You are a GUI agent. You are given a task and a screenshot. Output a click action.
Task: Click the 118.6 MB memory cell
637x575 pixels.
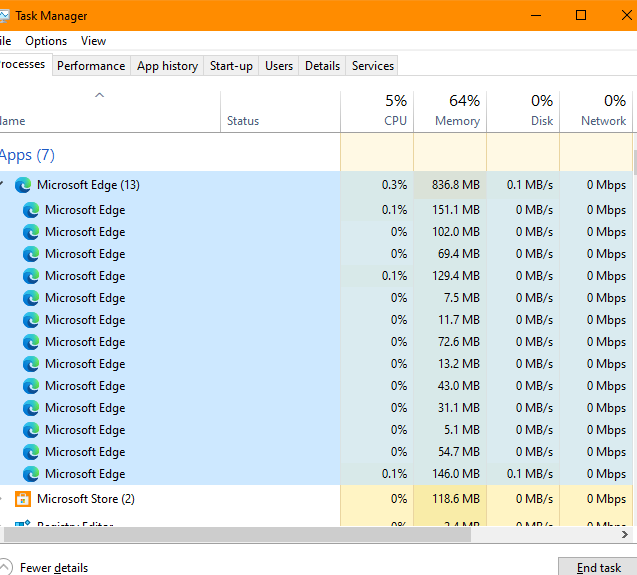tap(450, 499)
